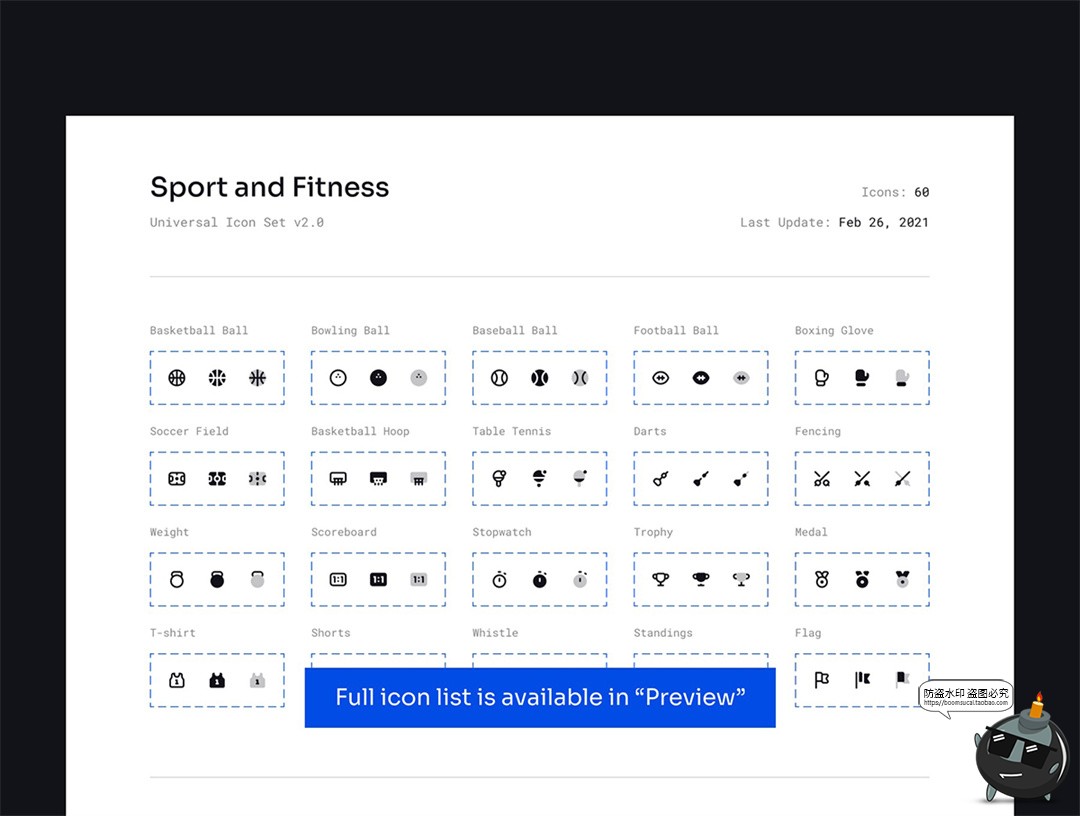Image resolution: width=1080 pixels, height=816 pixels.
Task: Click the blue "Full icon list" banner
Action: click(540, 697)
